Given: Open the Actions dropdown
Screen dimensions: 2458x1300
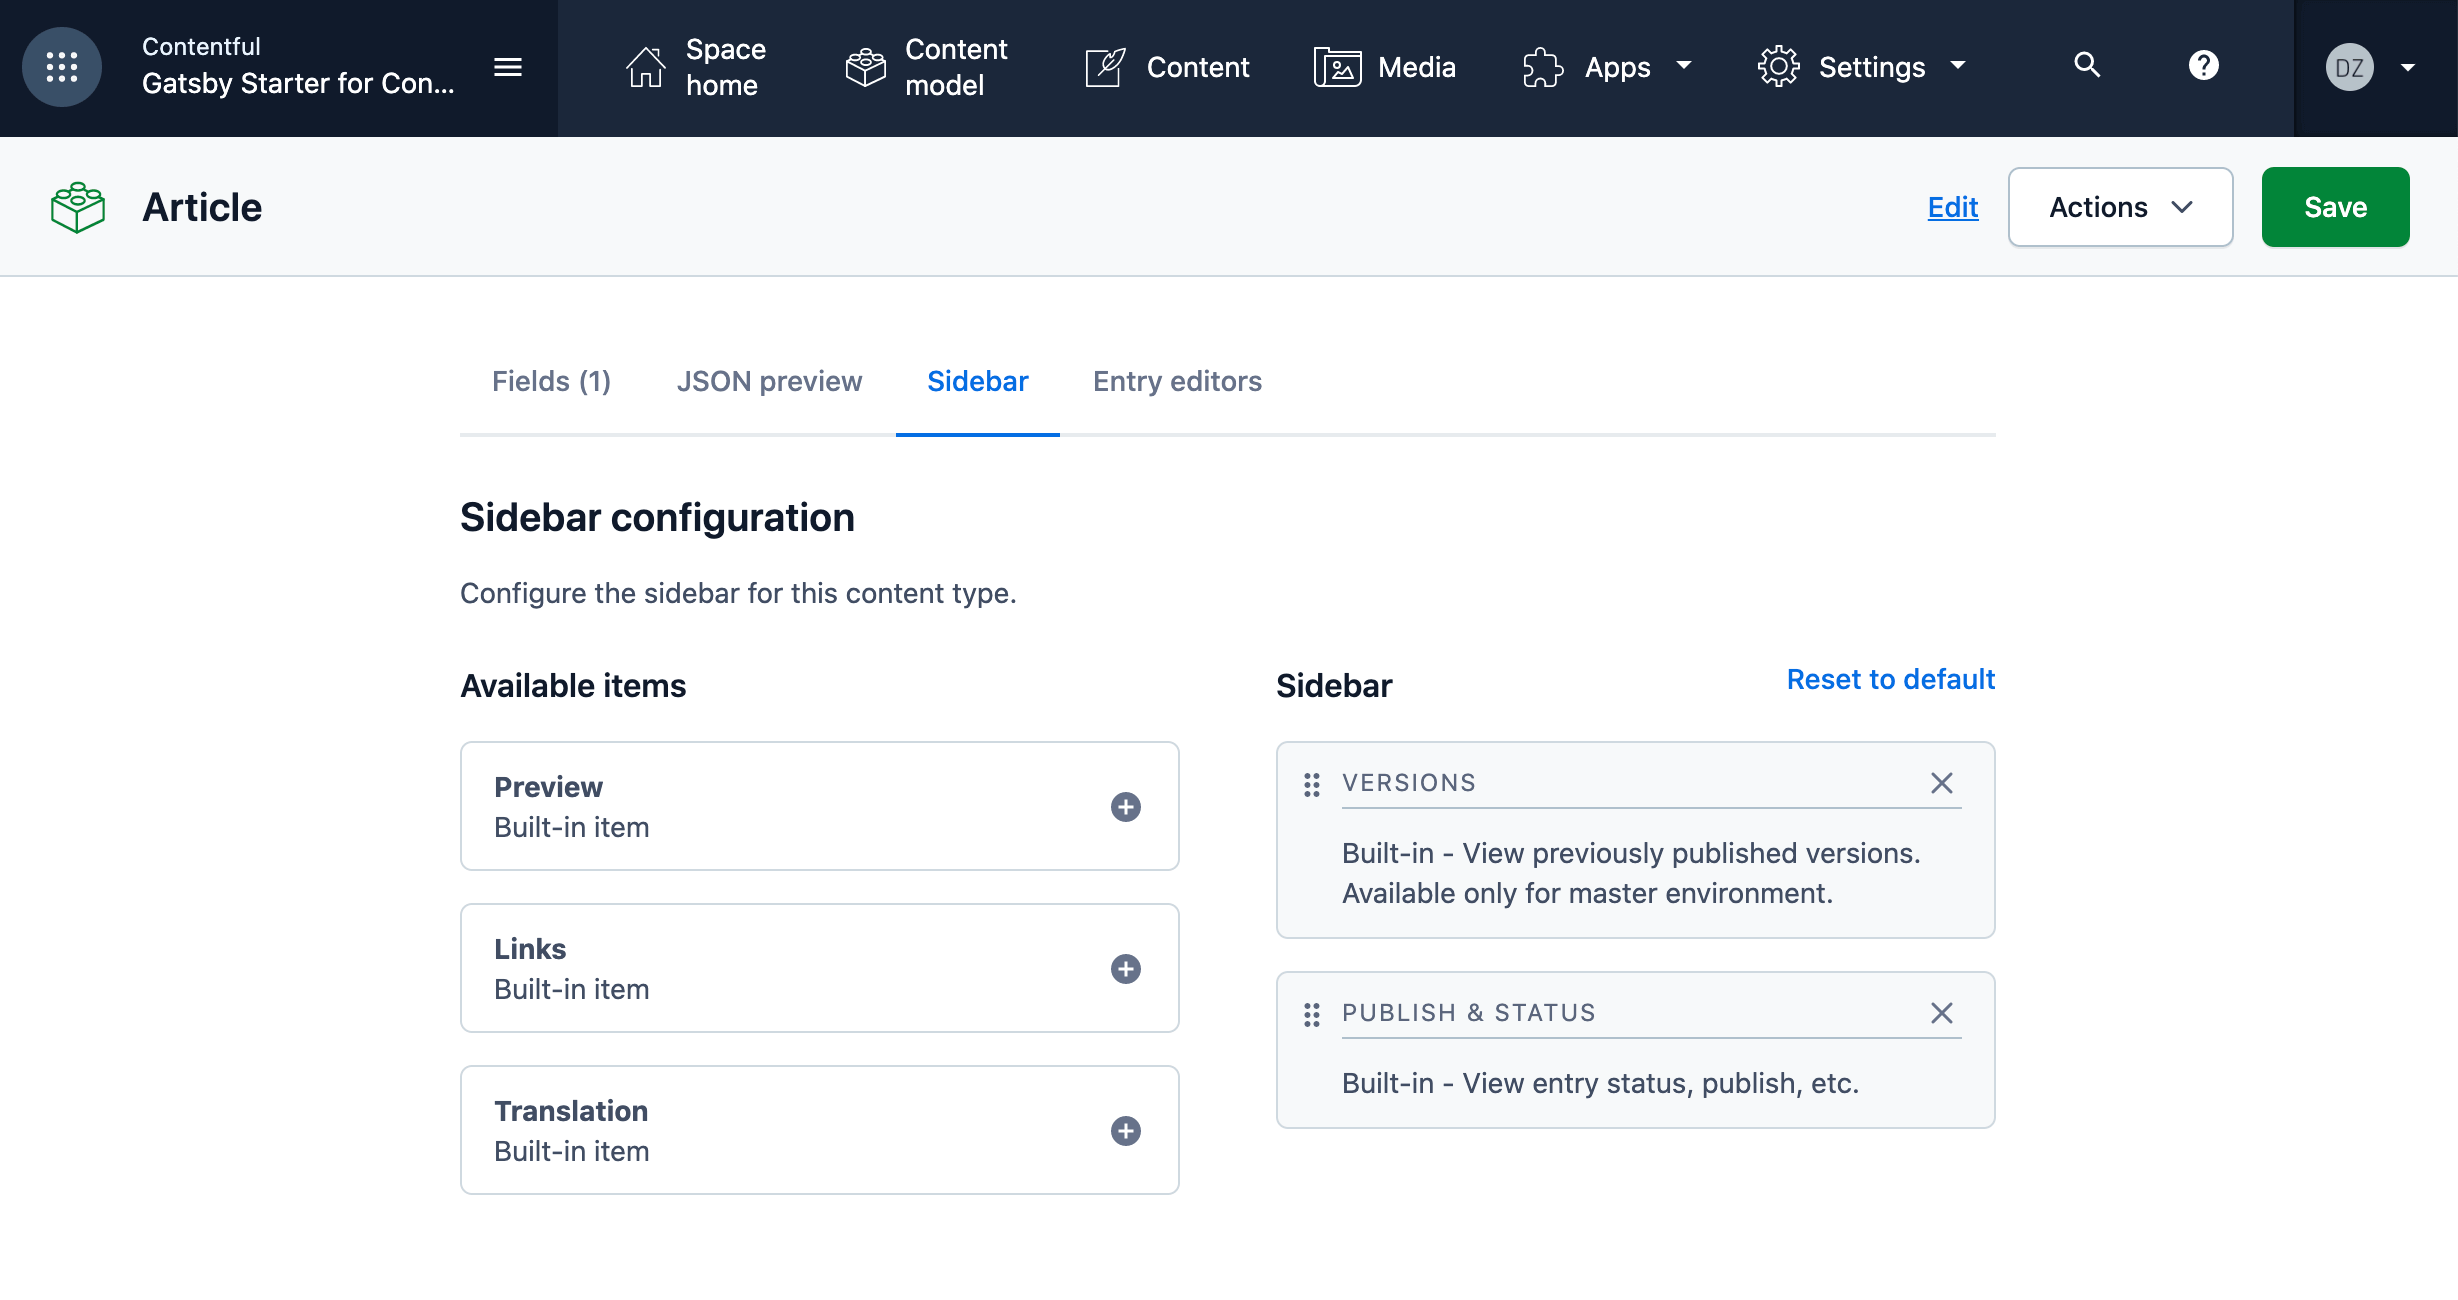Looking at the screenshot, I should (2119, 207).
